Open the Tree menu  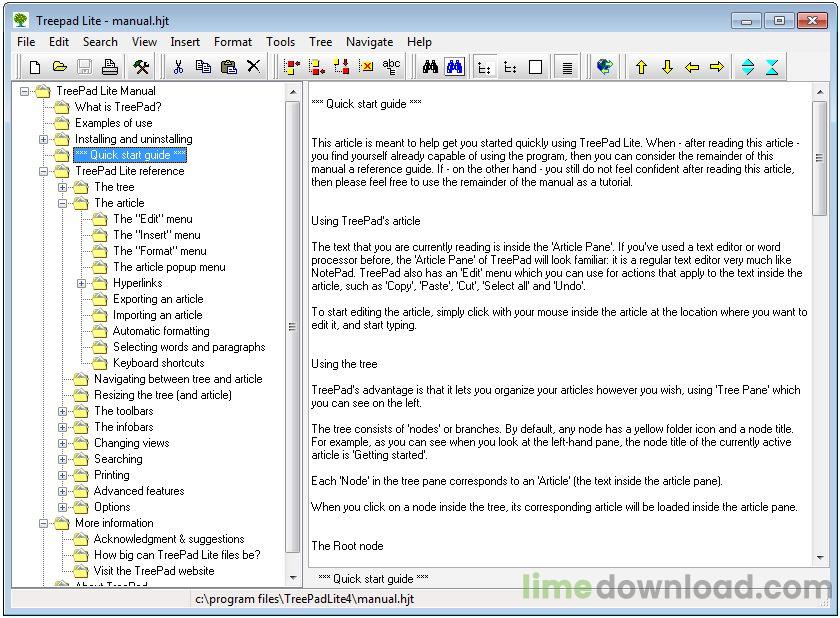(320, 42)
